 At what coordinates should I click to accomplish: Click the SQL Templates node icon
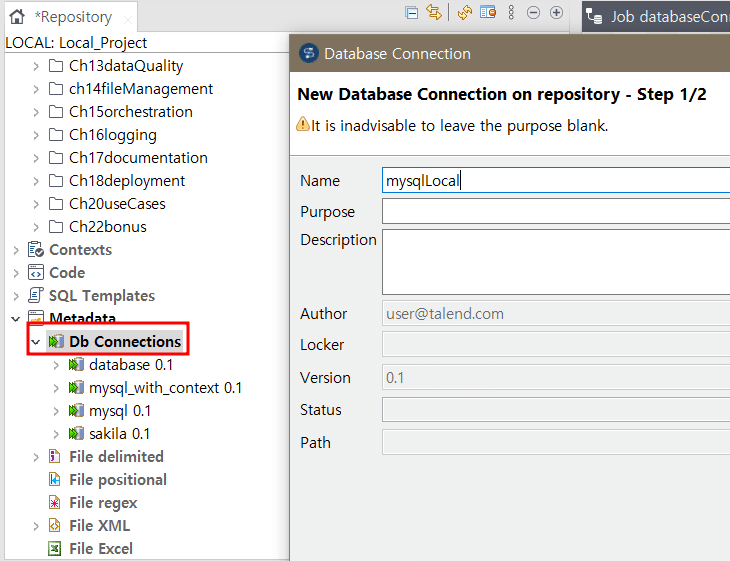click(x=36, y=295)
